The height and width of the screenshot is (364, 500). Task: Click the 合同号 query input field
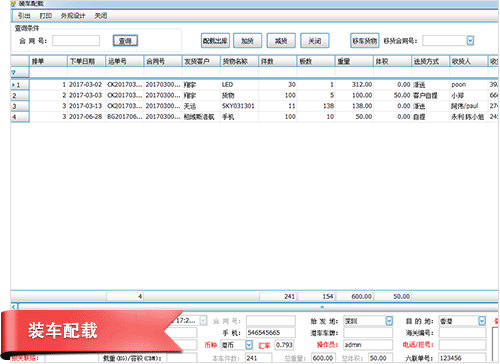coord(76,41)
